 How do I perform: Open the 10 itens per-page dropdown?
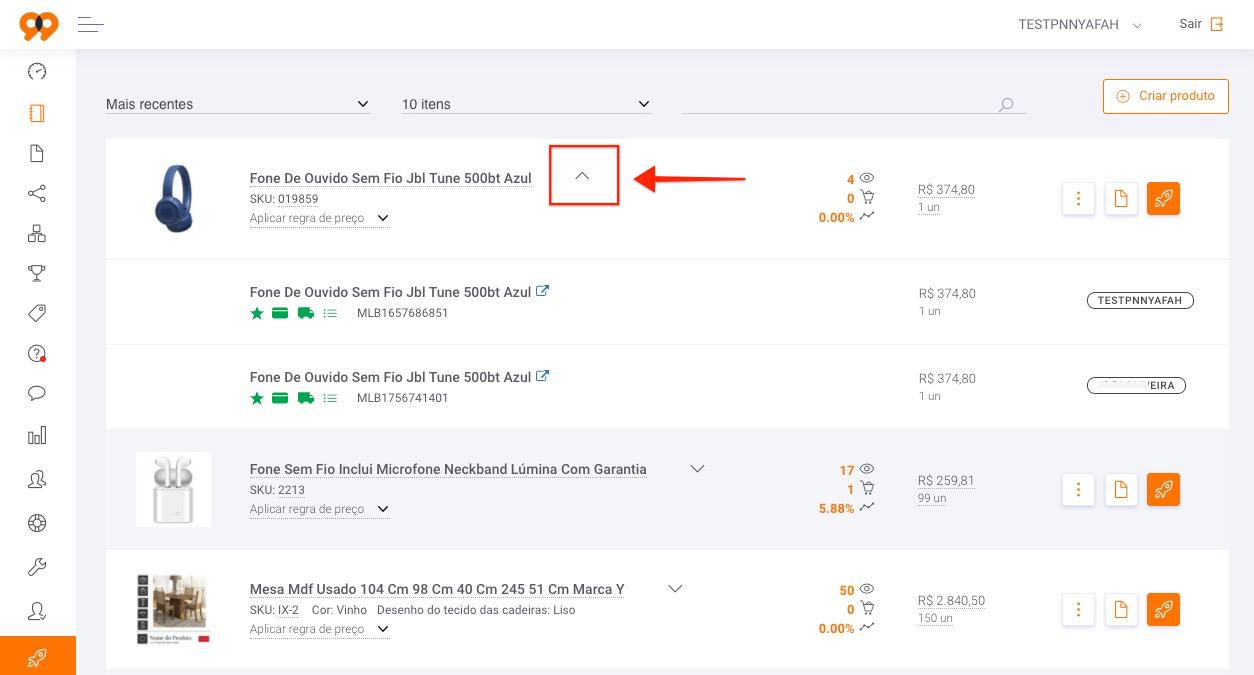(527, 104)
